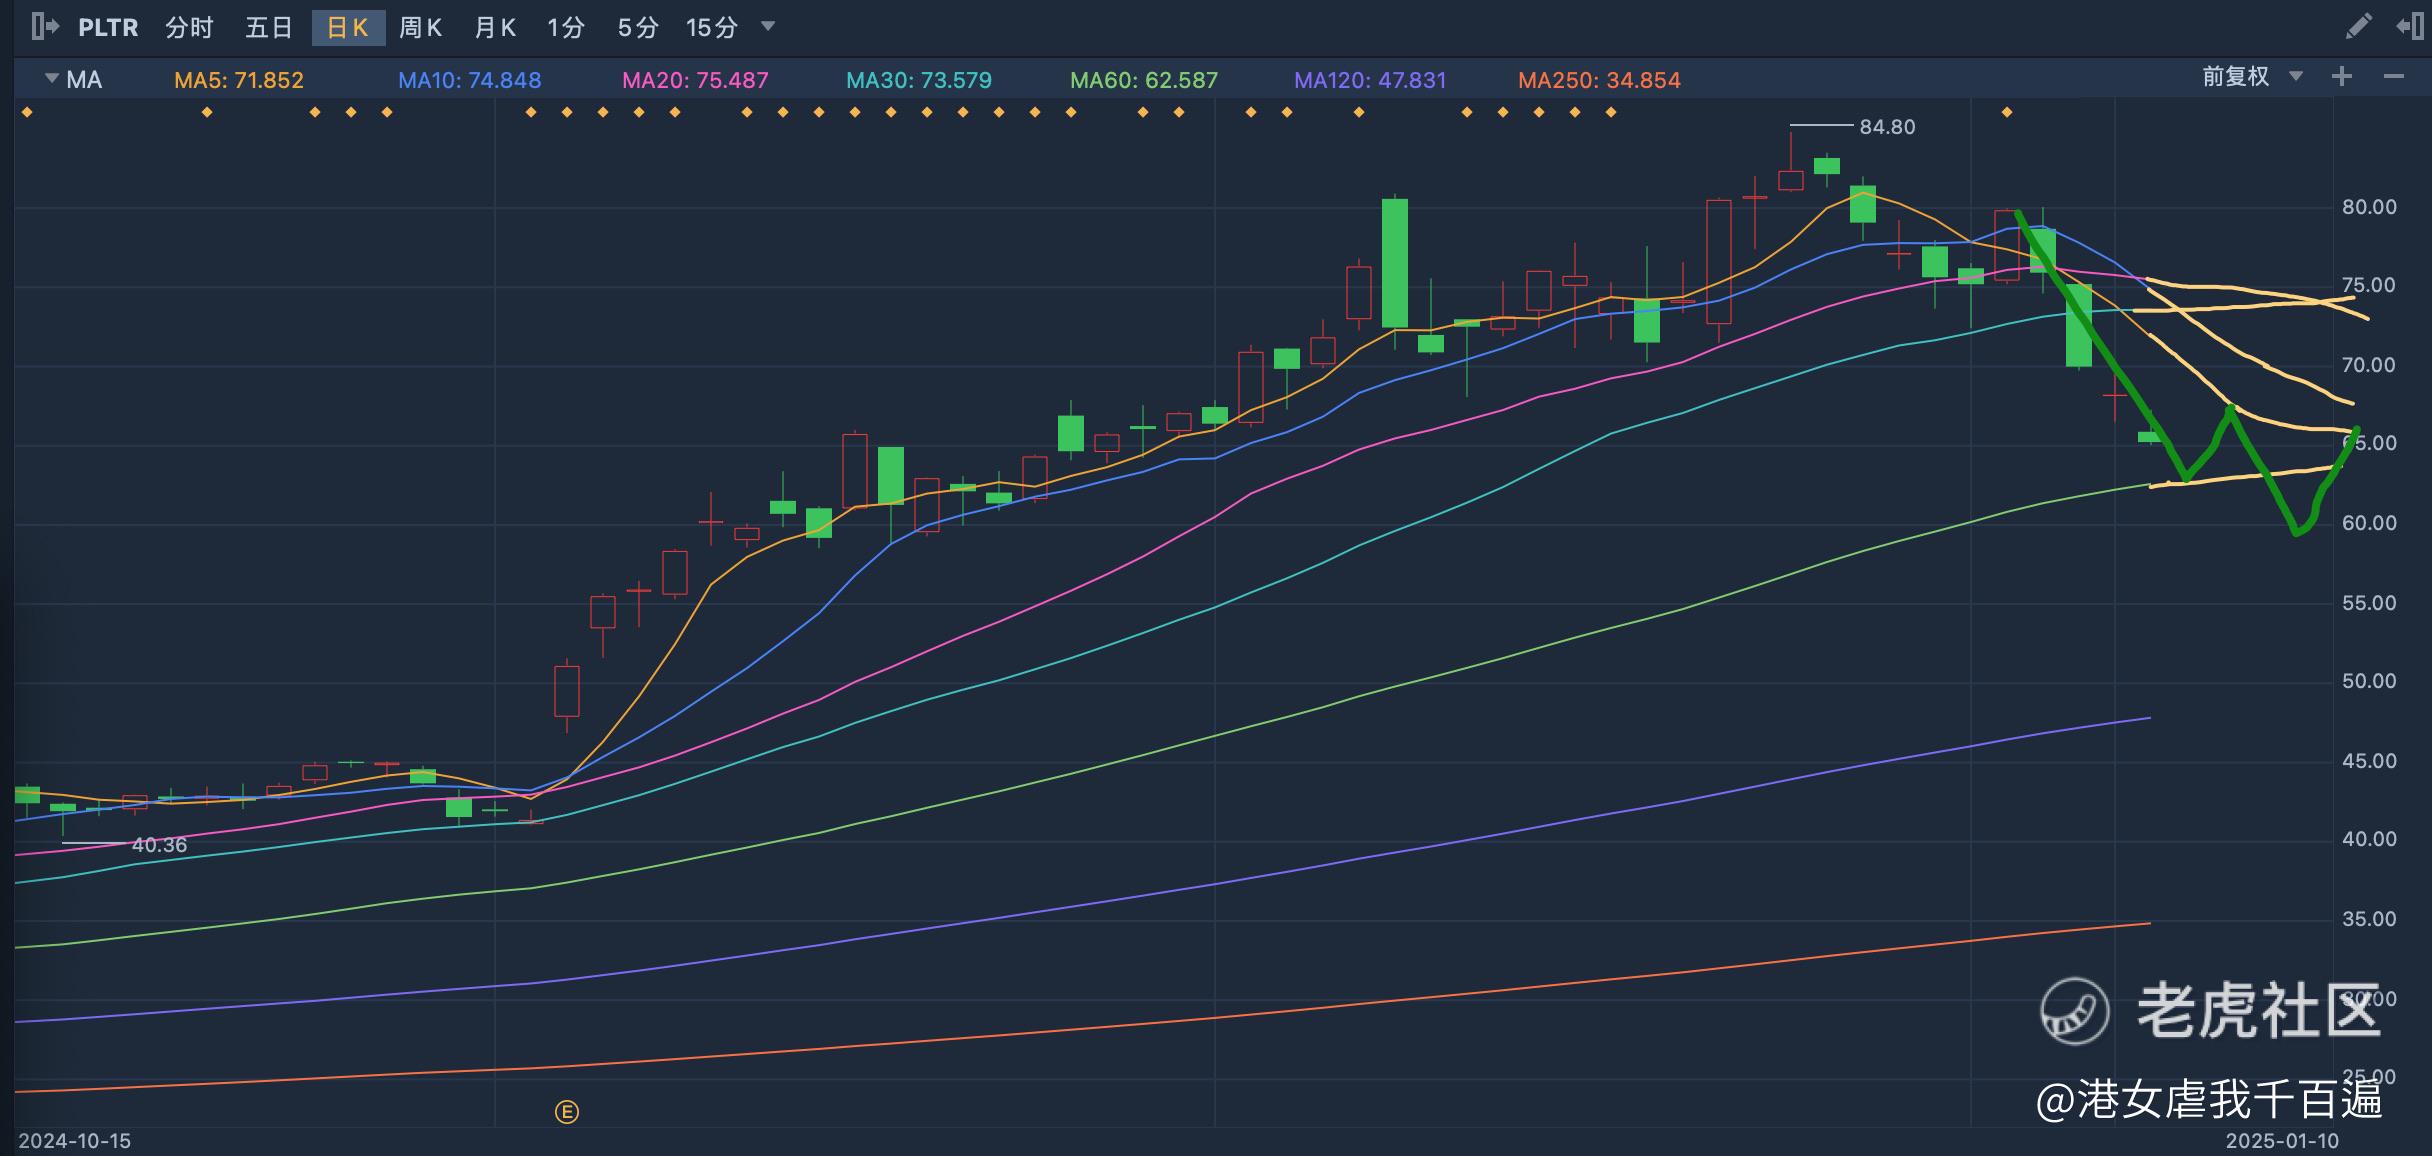
Task: Click the tallest green candlestick near 80
Action: click(x=1395, y=263)
